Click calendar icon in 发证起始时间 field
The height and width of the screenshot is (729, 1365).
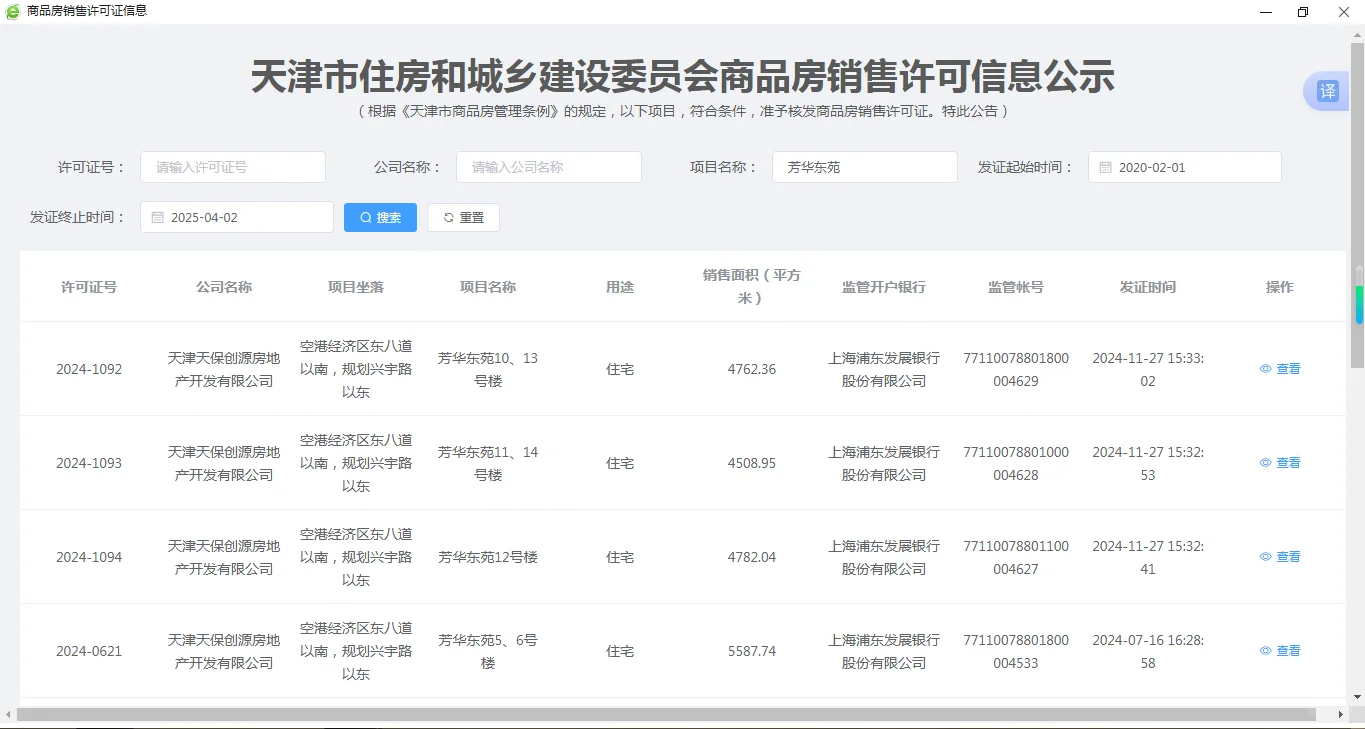[1105, 167]
